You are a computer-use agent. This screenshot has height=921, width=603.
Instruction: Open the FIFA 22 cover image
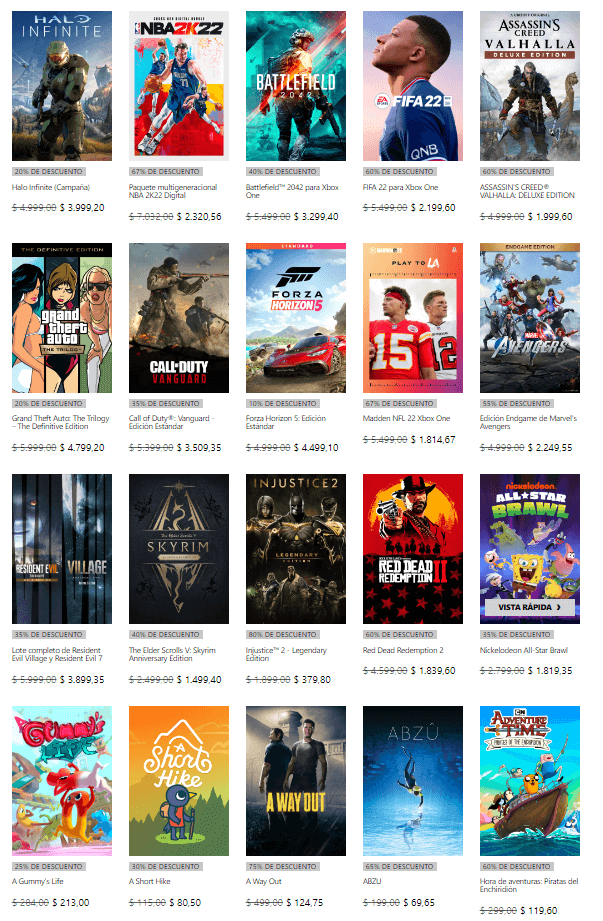(x=413, y=86)
